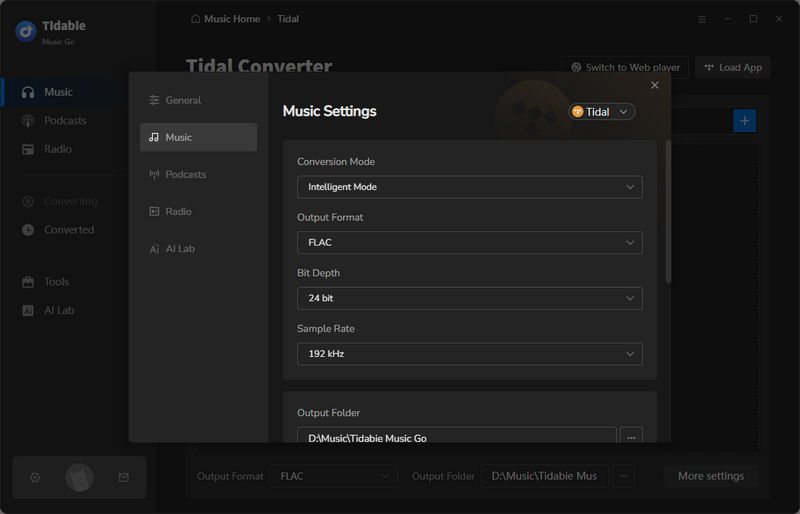Click the home icon in the breadcrumb
The height and width of the screenshot is (514, 800).
click(195, 19)
